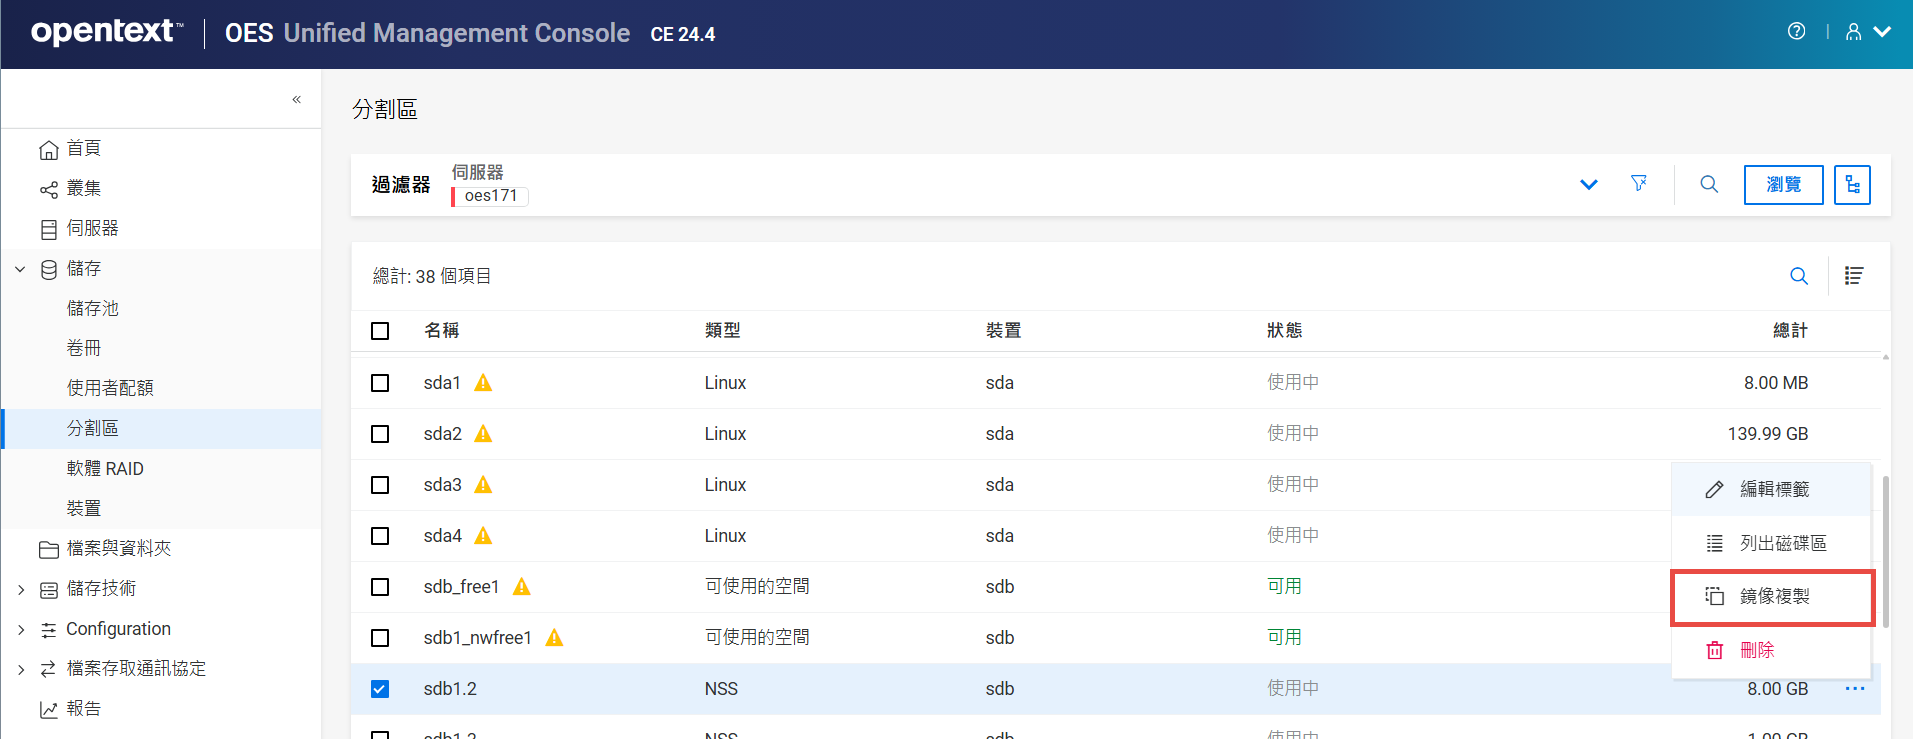This screenshot has height=739, width=1913.
Task: Check the box for sda3
Action: (x=380, y=485)
